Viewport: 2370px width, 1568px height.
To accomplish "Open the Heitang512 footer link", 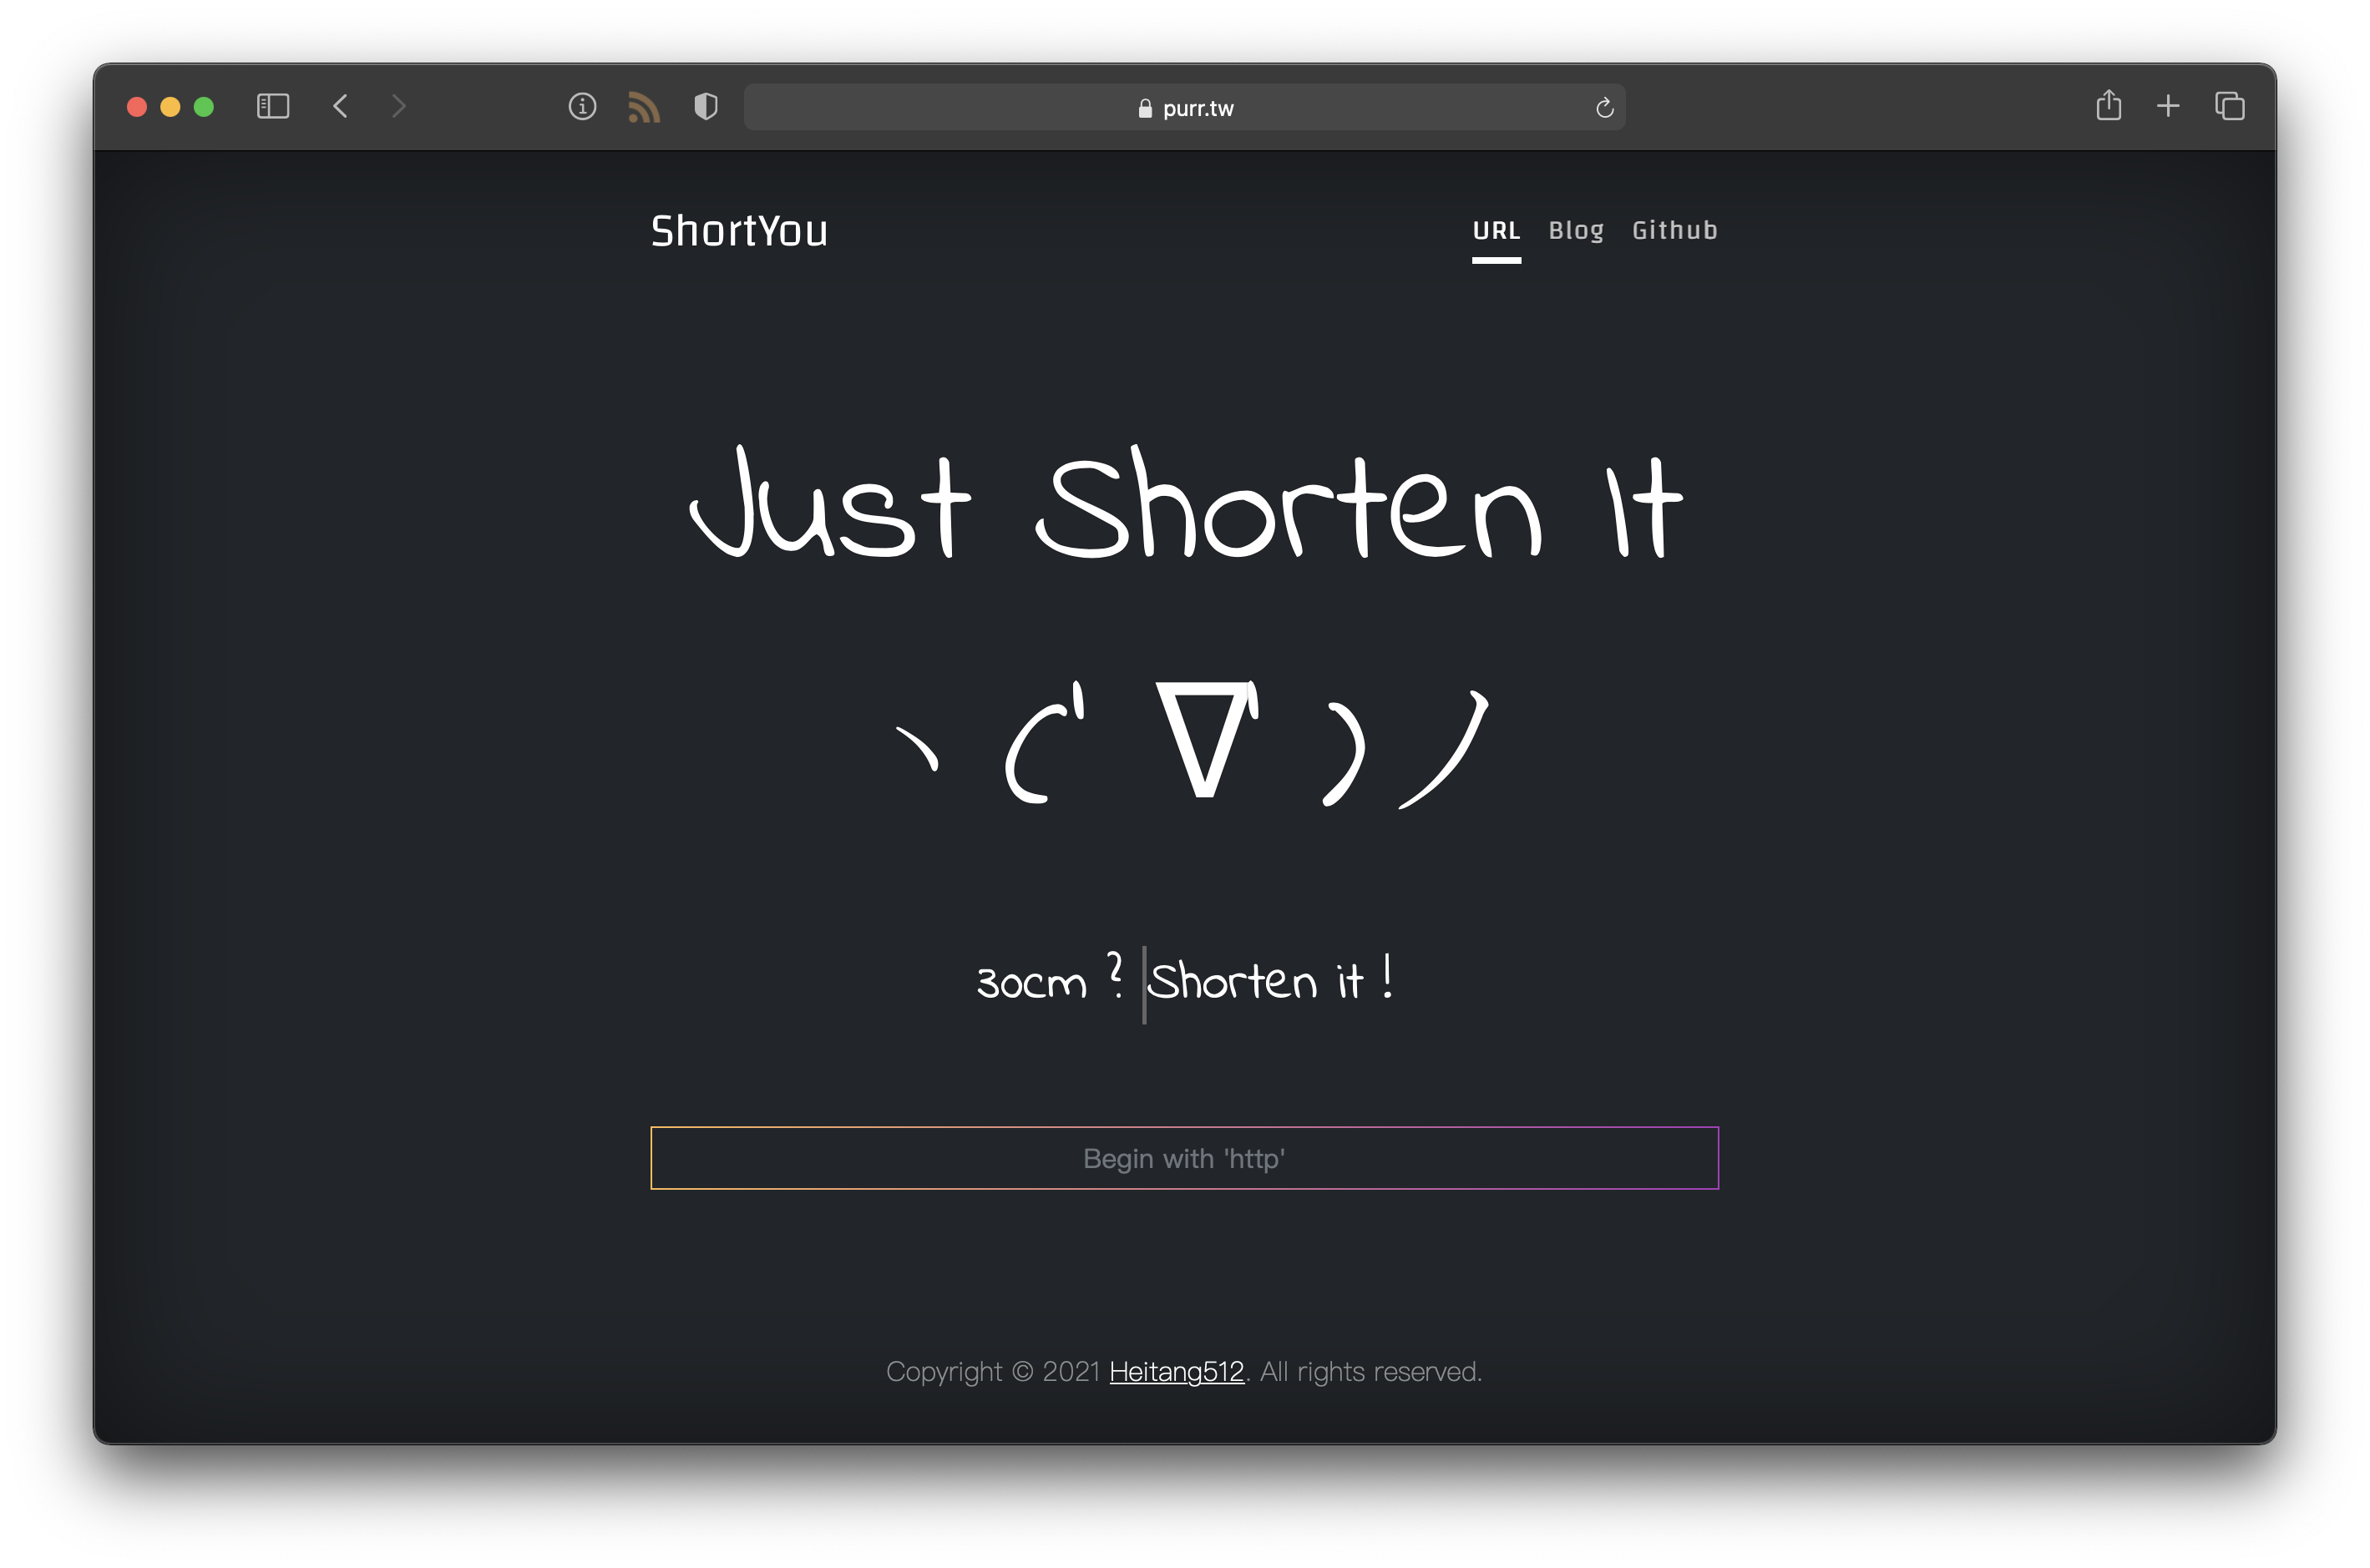I will click(1176, 1371).
